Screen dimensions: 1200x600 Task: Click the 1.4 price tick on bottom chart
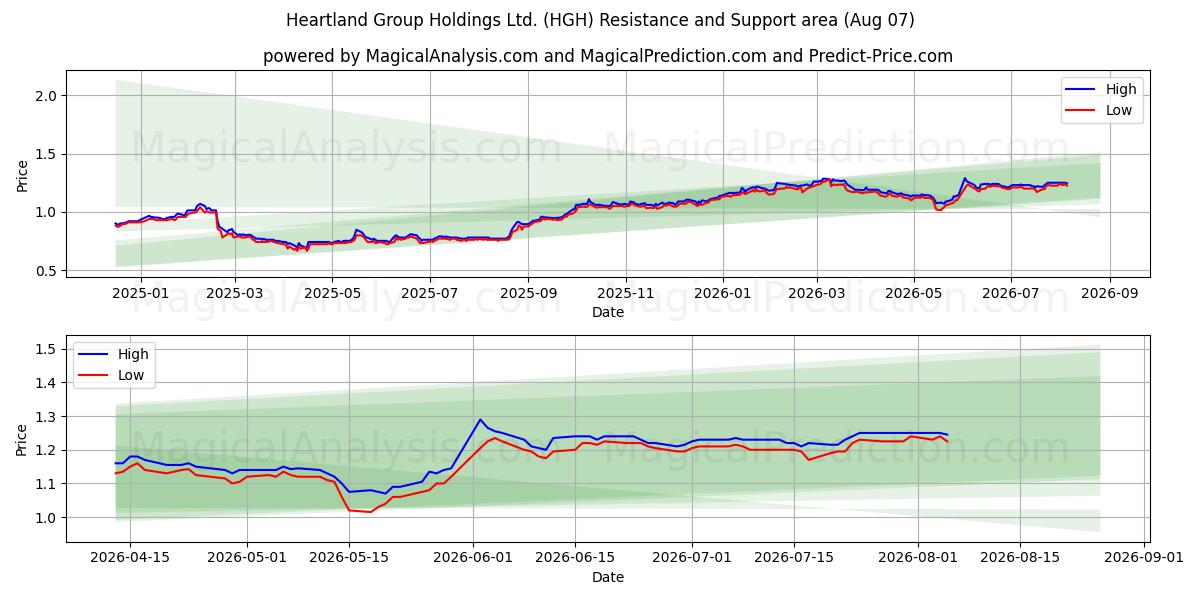coord(48,383)
